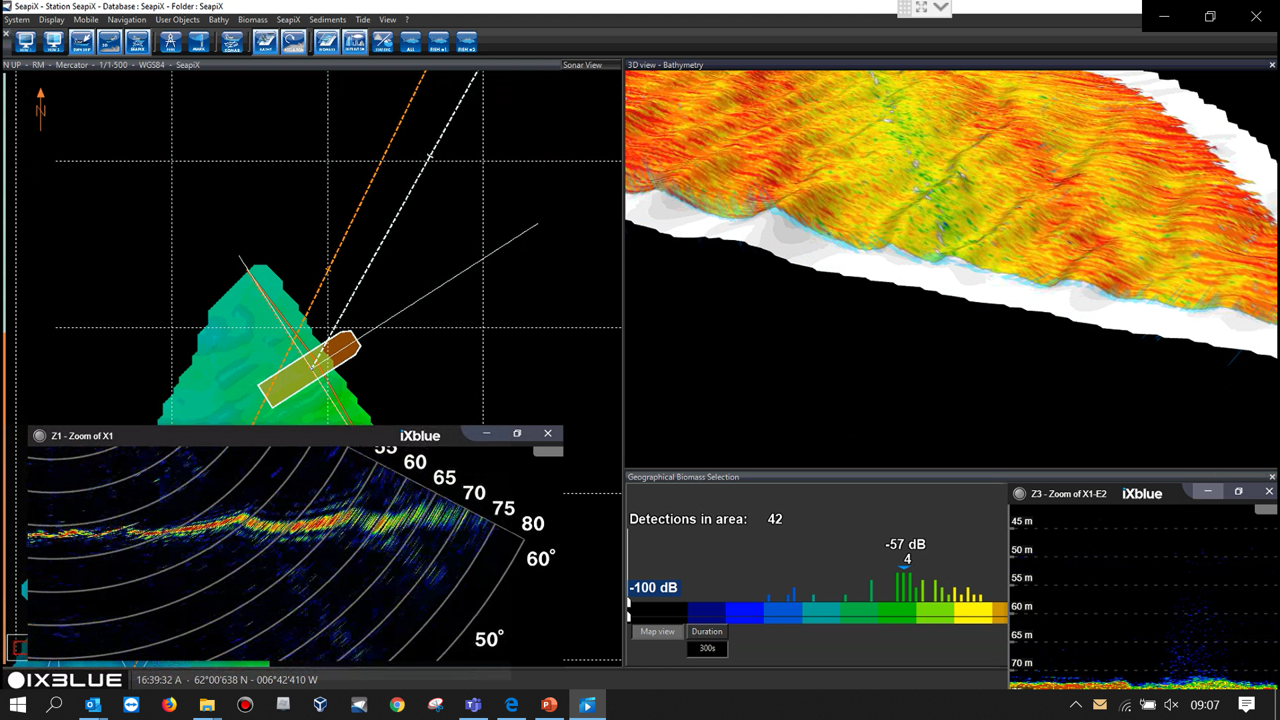This screenshot has height=720, width=1280.
Task: Click the Z3 - Zoom of X1-E2 round indicator
Action: point(1019,493)
